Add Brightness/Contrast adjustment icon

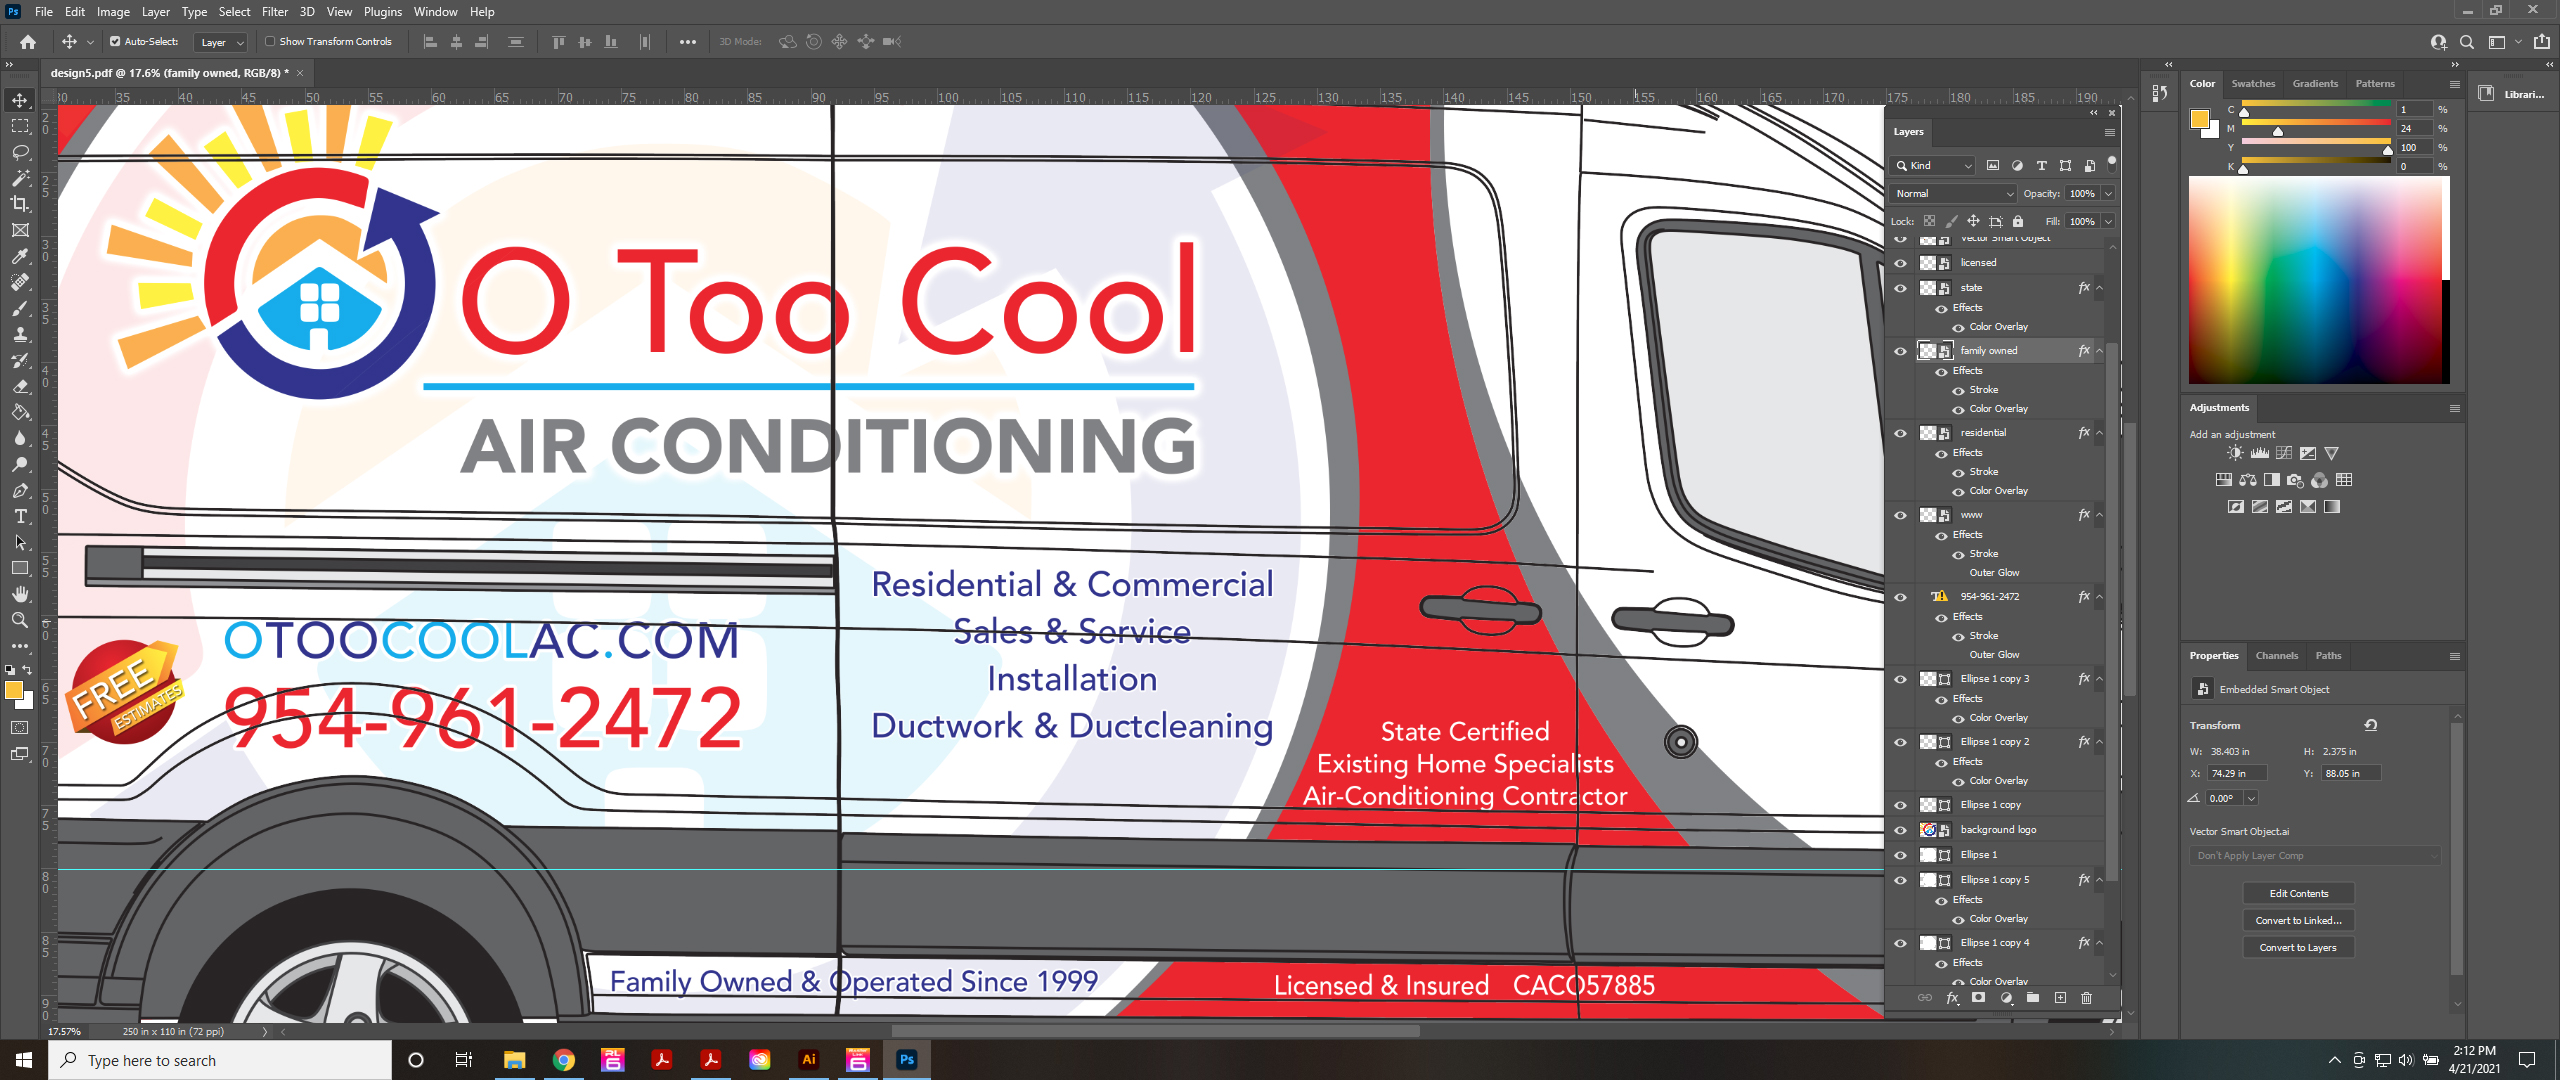pos(2235,454)
